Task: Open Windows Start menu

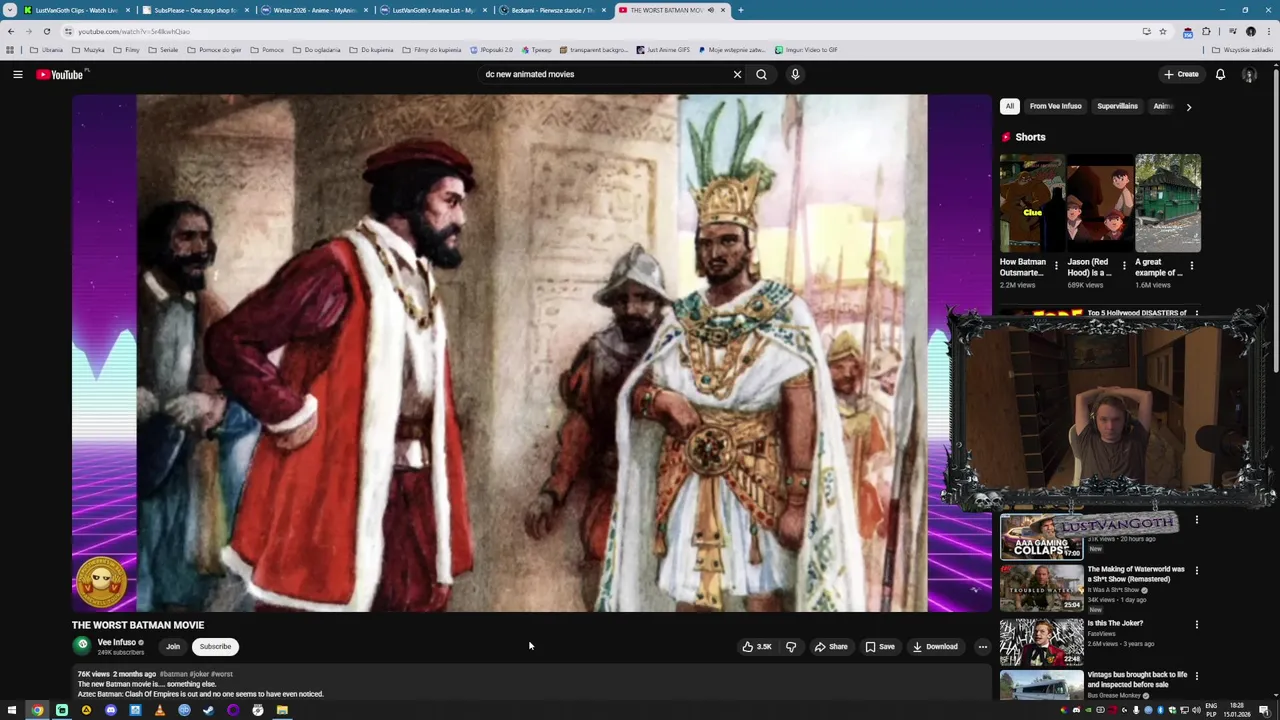Action: coord(12,710)
